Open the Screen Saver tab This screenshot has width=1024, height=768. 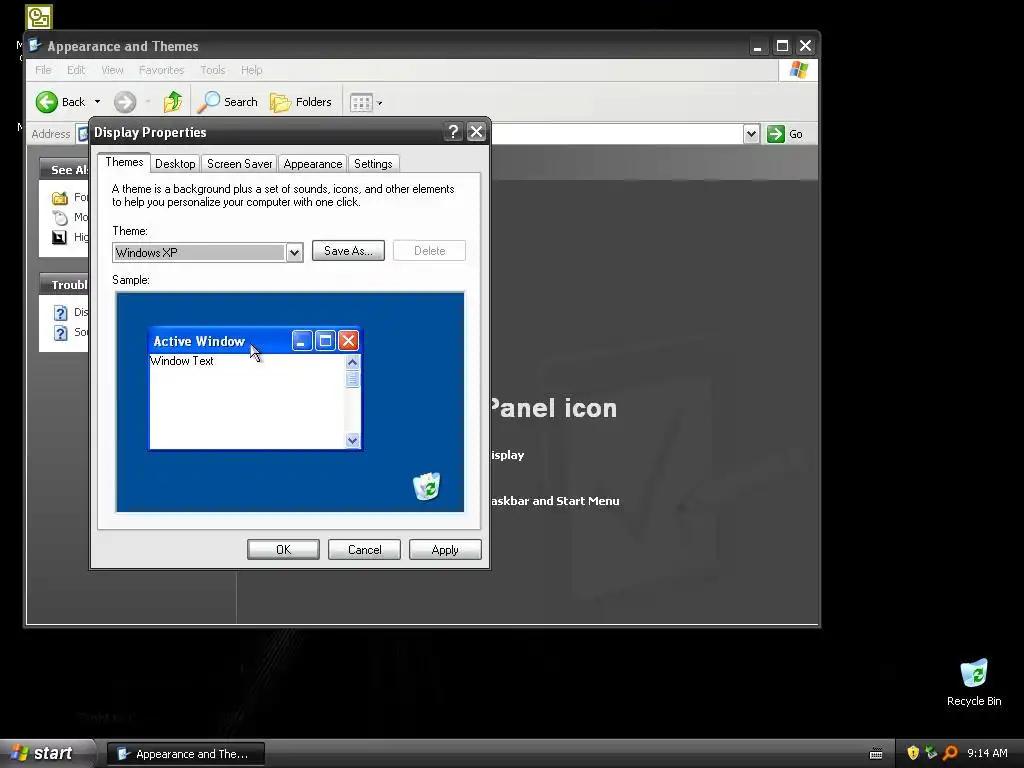coord(240,164)
